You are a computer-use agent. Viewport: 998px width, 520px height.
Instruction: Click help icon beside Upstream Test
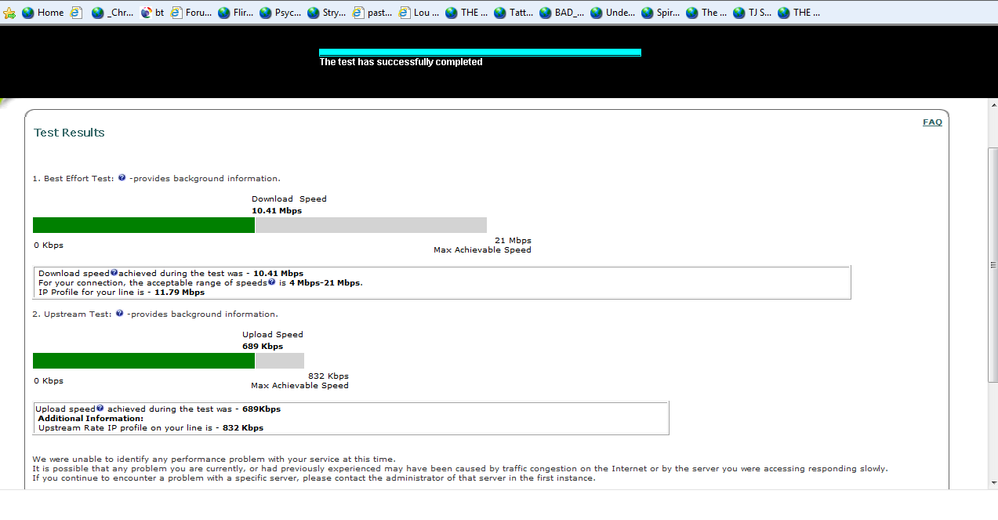119,313
